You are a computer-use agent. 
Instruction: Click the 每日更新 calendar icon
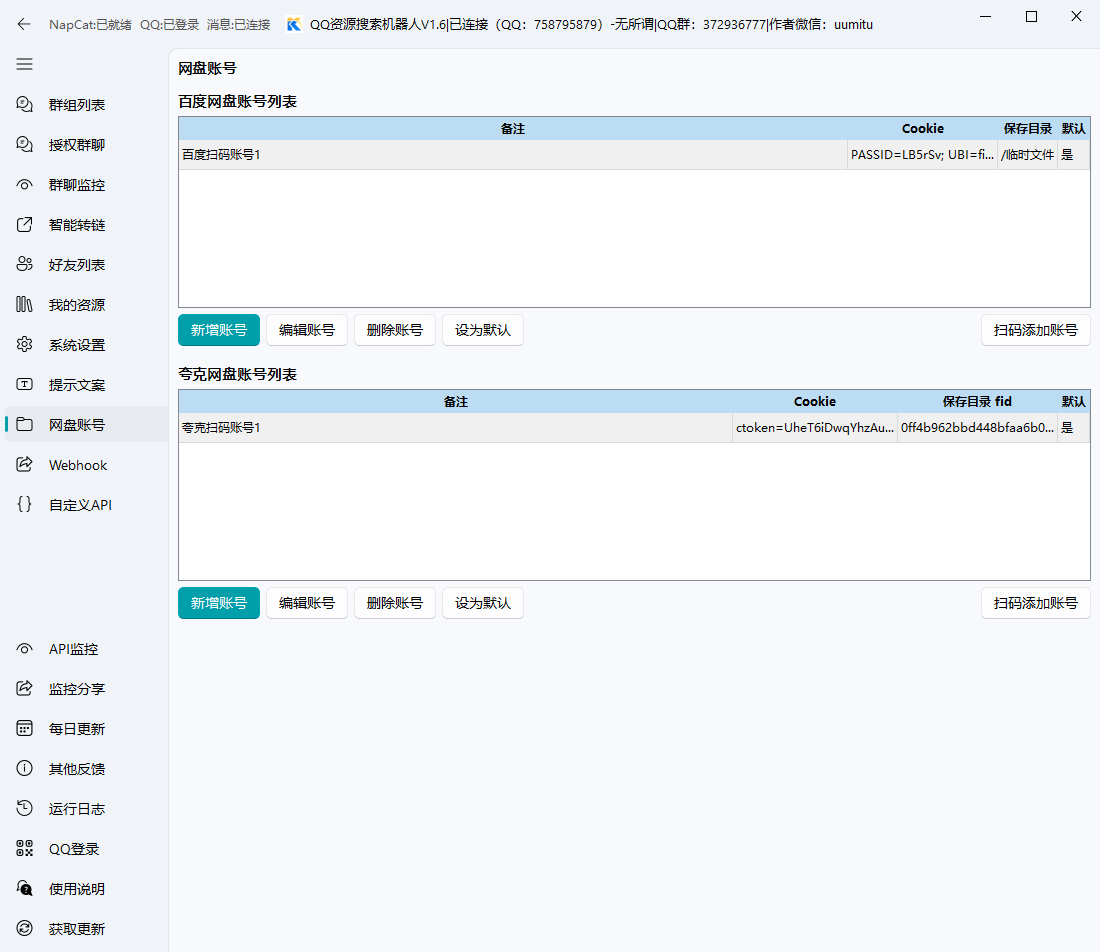[x=25, y=729]
